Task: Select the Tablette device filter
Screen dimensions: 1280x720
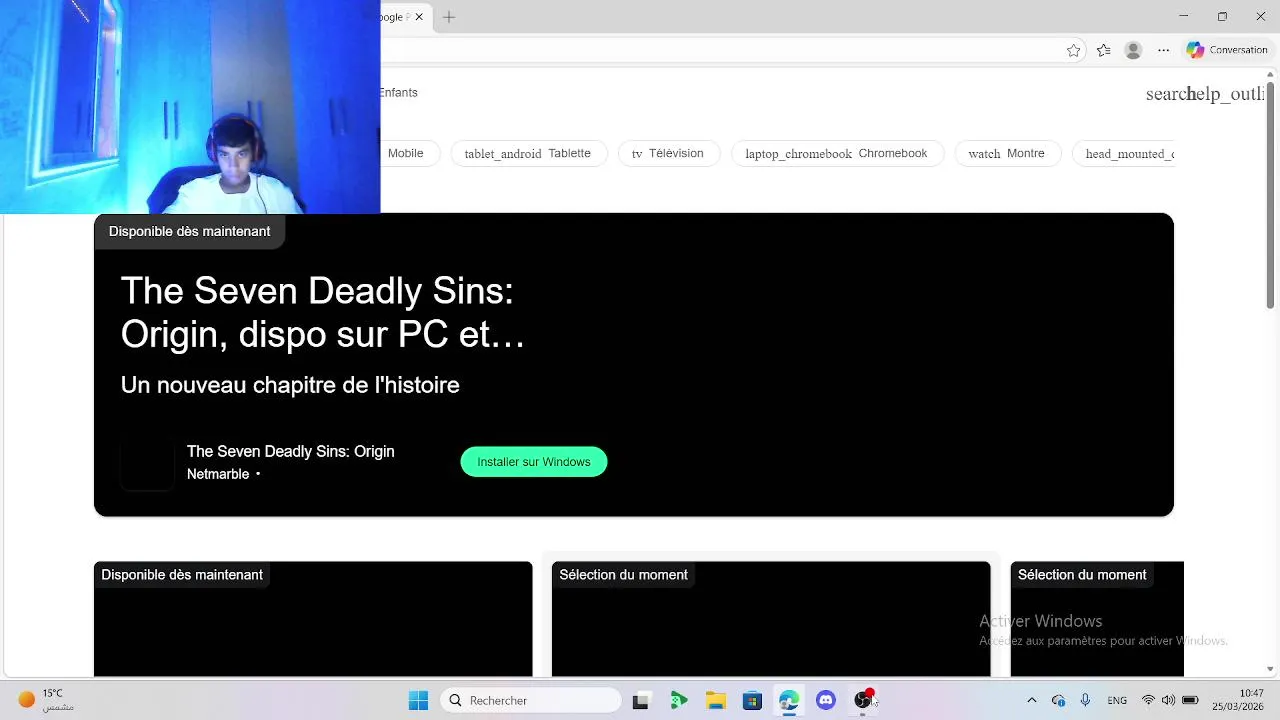Action: 528,153
